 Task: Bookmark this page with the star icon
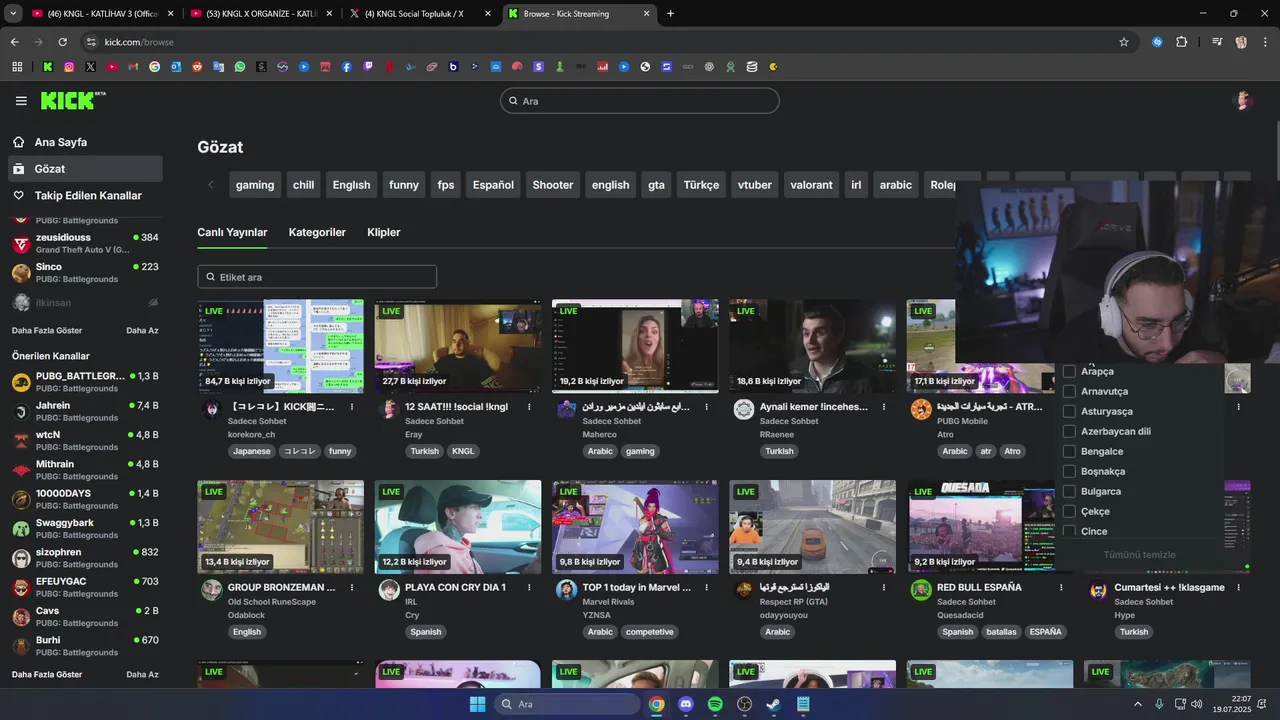1124,42
